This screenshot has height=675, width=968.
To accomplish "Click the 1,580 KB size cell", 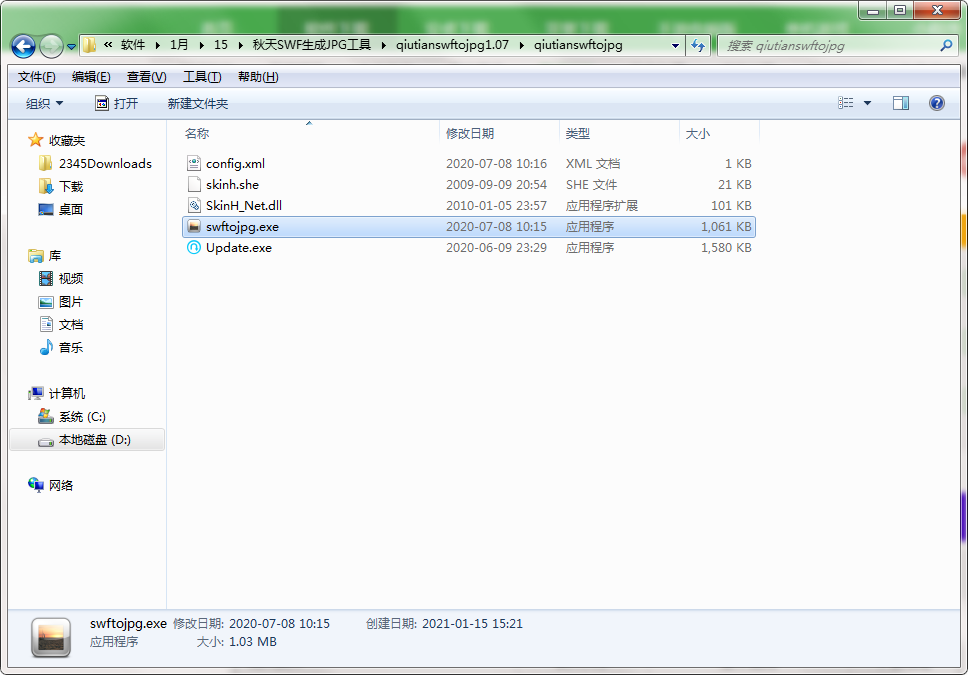I will 726,248.
